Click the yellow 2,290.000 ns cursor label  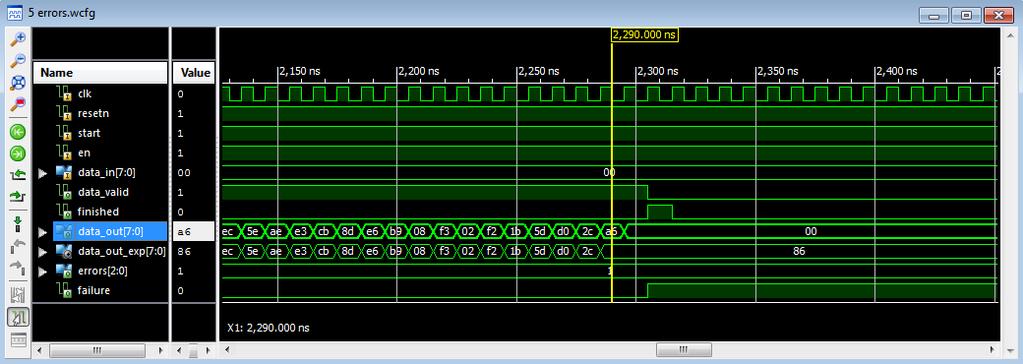645,35
